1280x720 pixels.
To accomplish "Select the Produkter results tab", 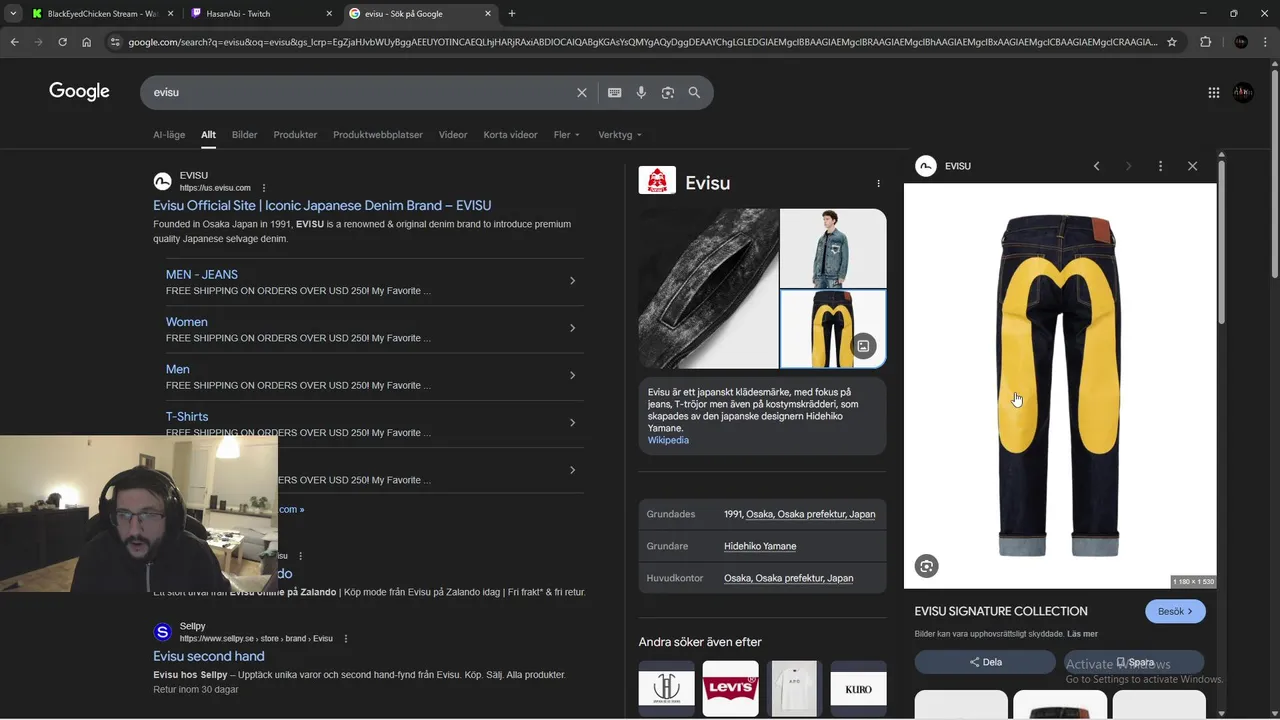I will tap(295, 134).
